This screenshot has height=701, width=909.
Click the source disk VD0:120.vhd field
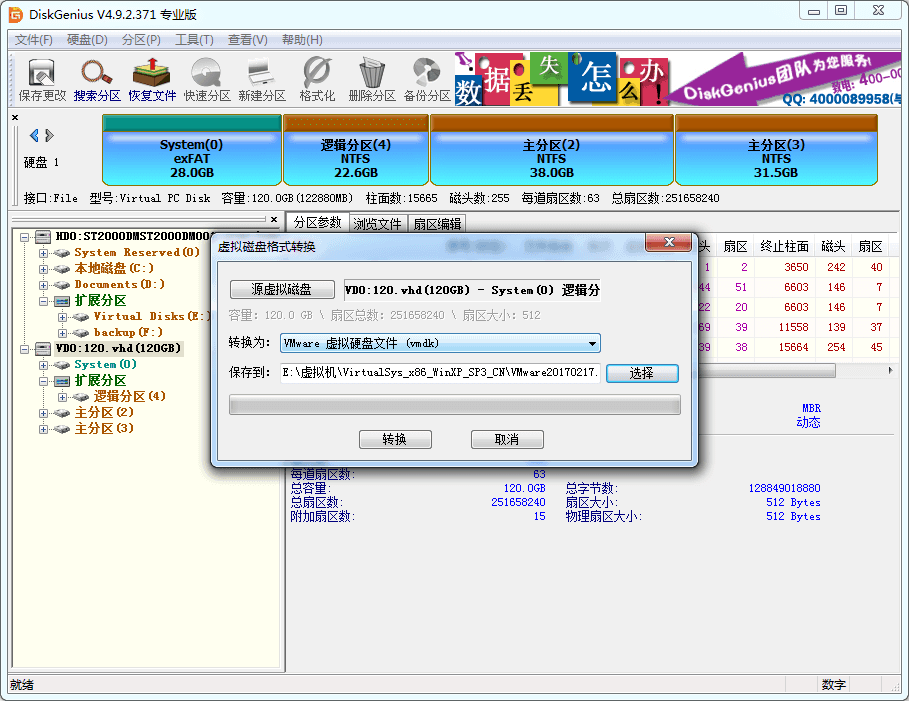point(472,290)
